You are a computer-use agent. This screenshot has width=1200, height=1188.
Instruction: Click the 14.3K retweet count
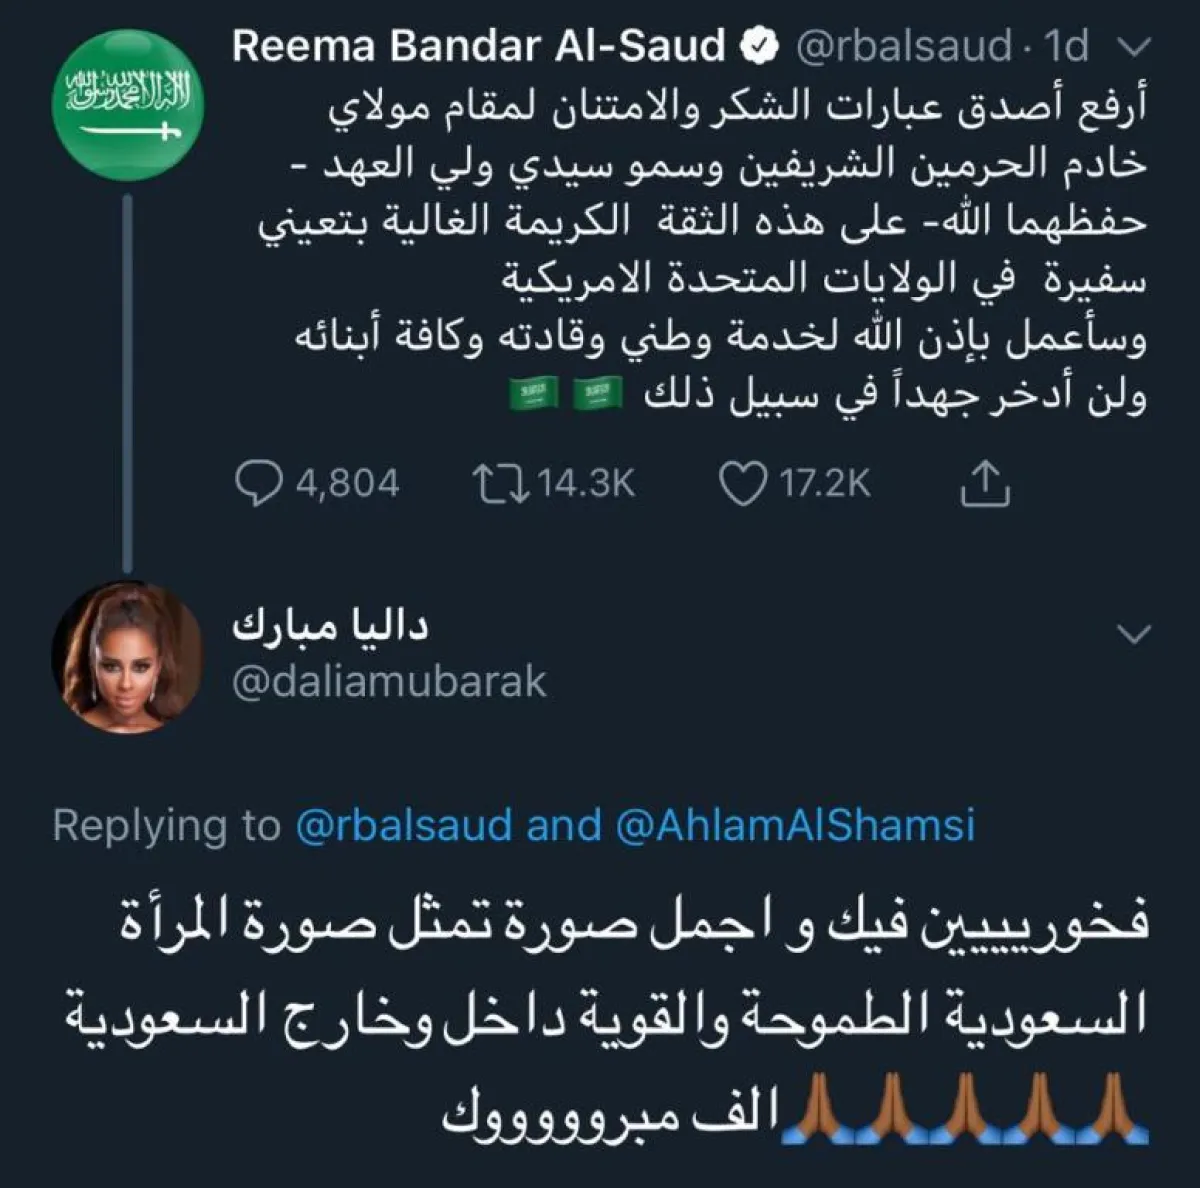(586, 483)
